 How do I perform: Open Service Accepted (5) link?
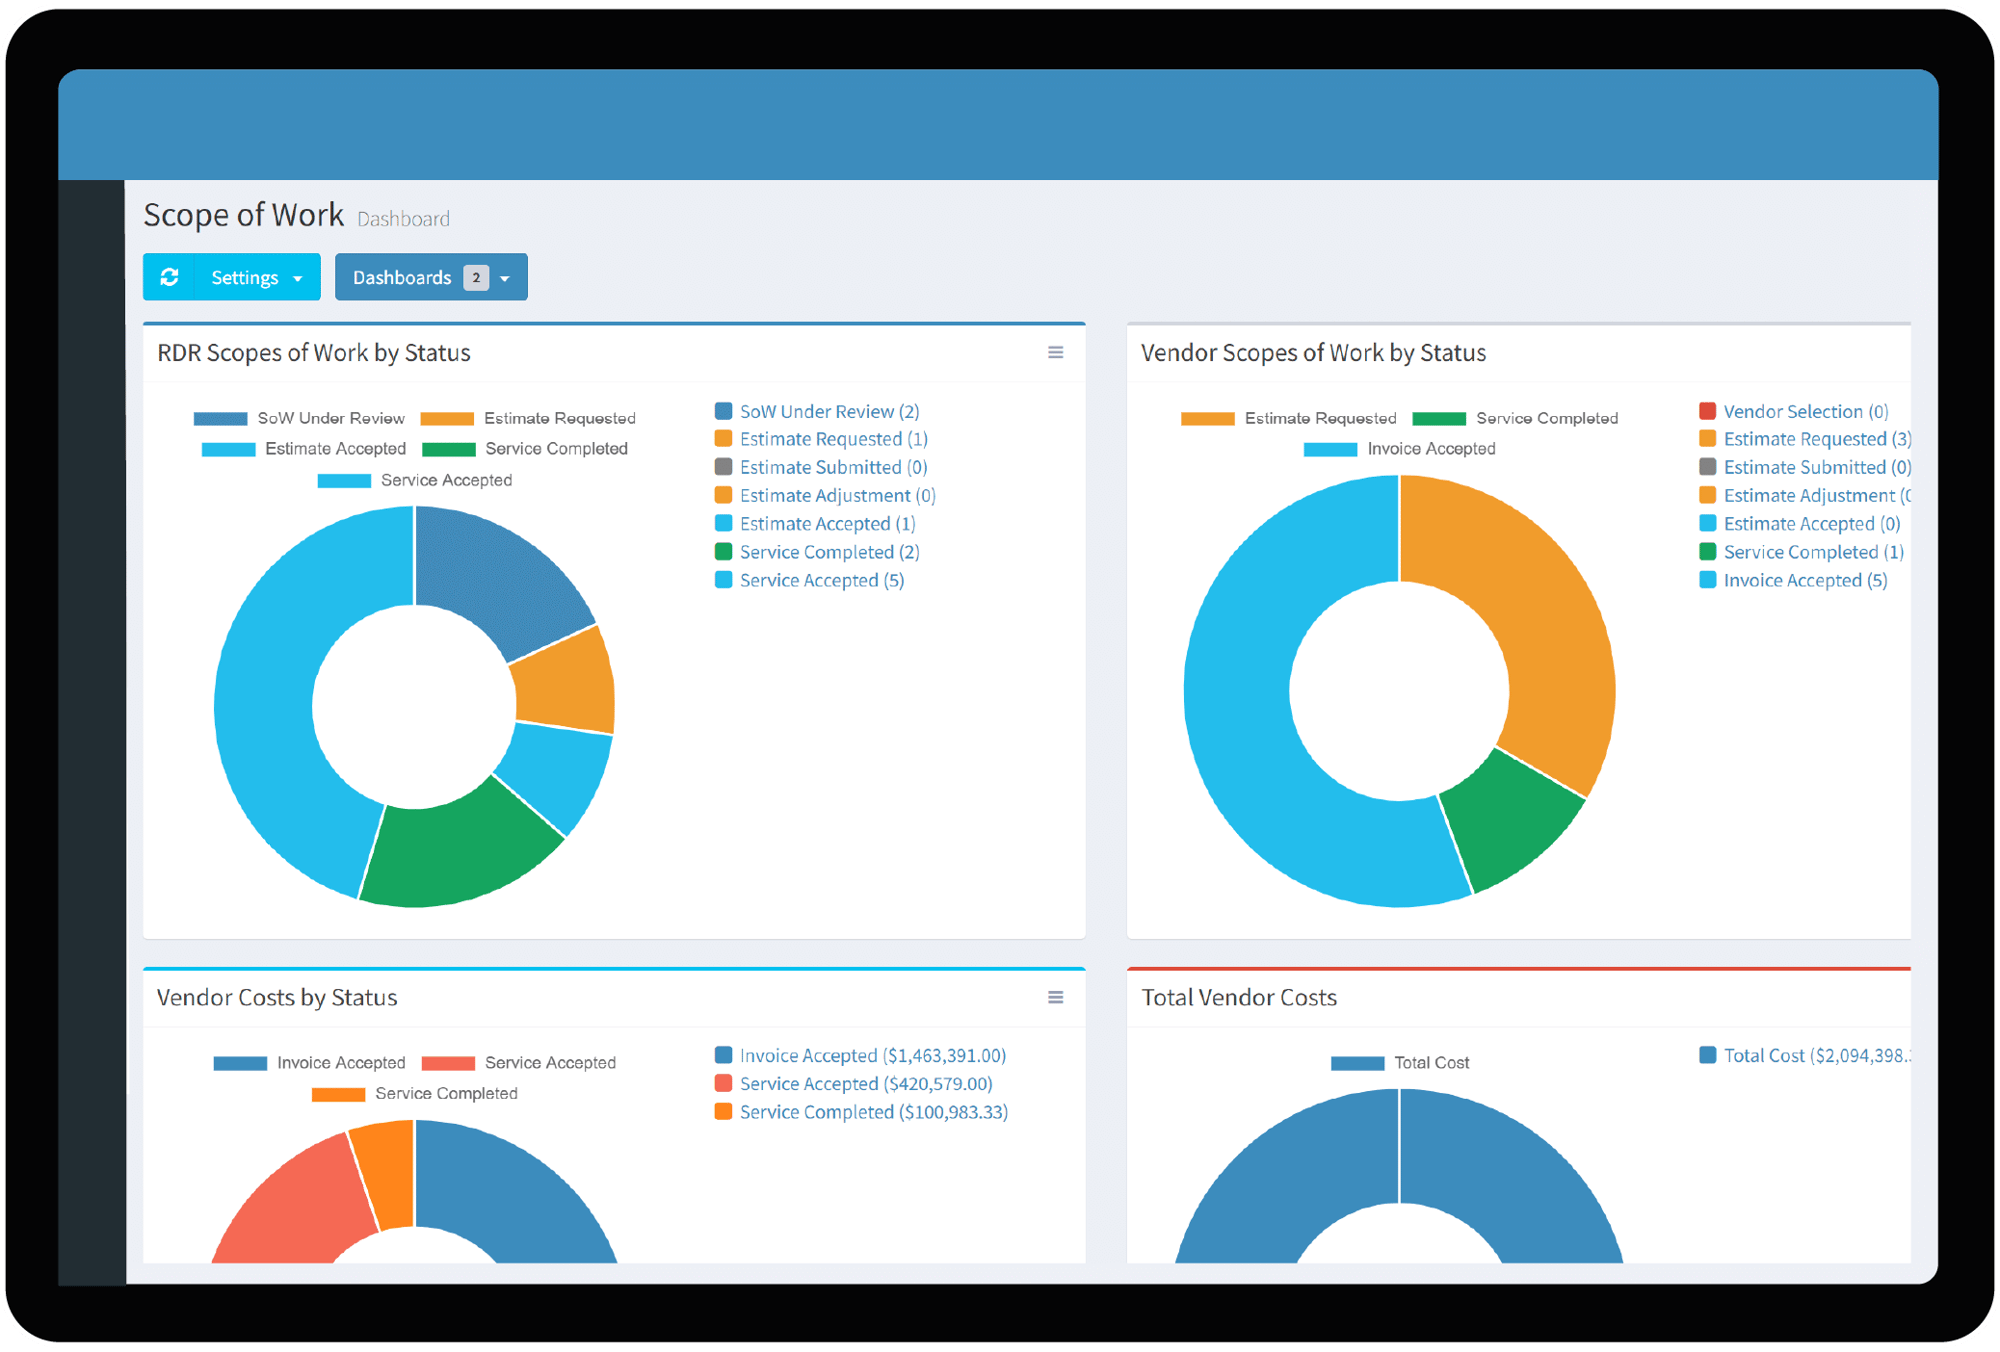click(822, 580)
